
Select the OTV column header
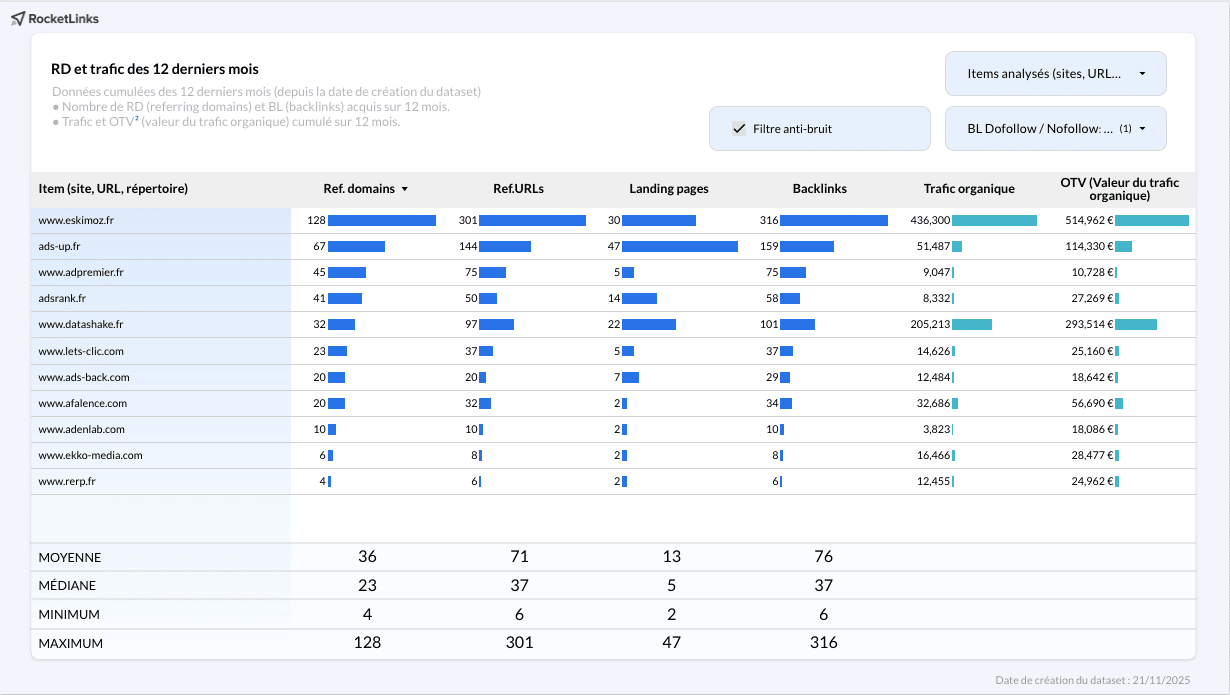pos(1120,189)
